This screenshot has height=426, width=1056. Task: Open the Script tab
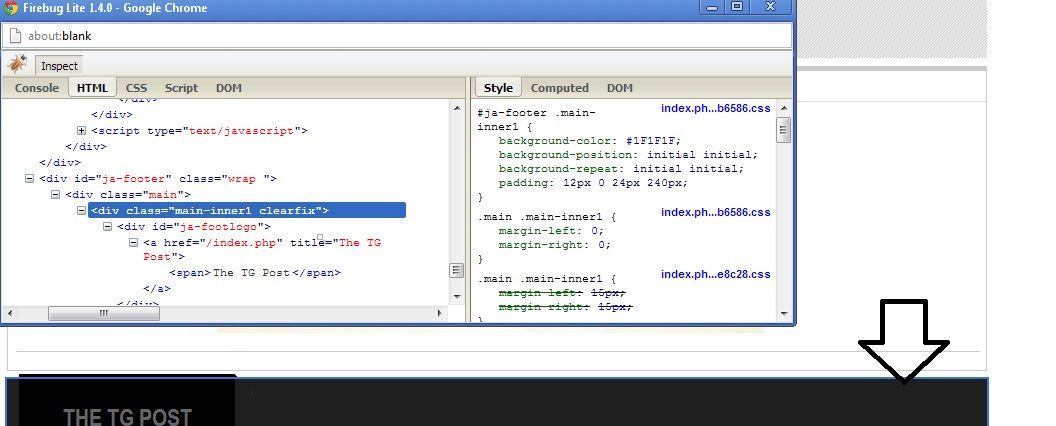(181, 87)
